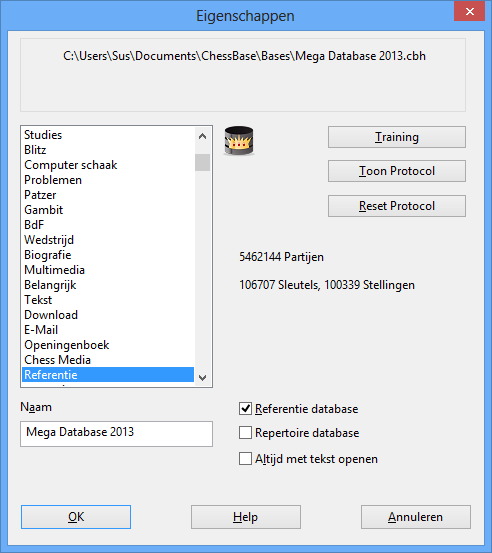The height and width of the screenshot is (553, 492).
Task: Click the crowned database icon
Action: (x=239, y=141)
